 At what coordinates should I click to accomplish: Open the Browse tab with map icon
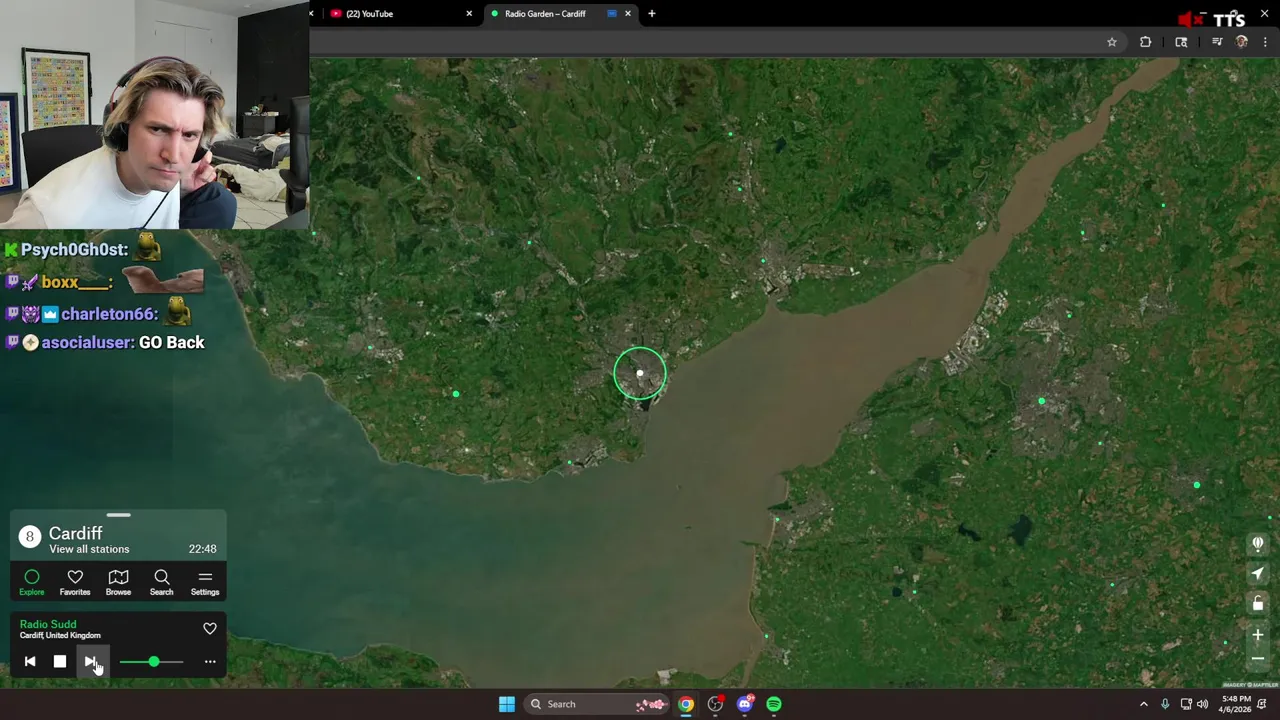click(x=118, y=582)
